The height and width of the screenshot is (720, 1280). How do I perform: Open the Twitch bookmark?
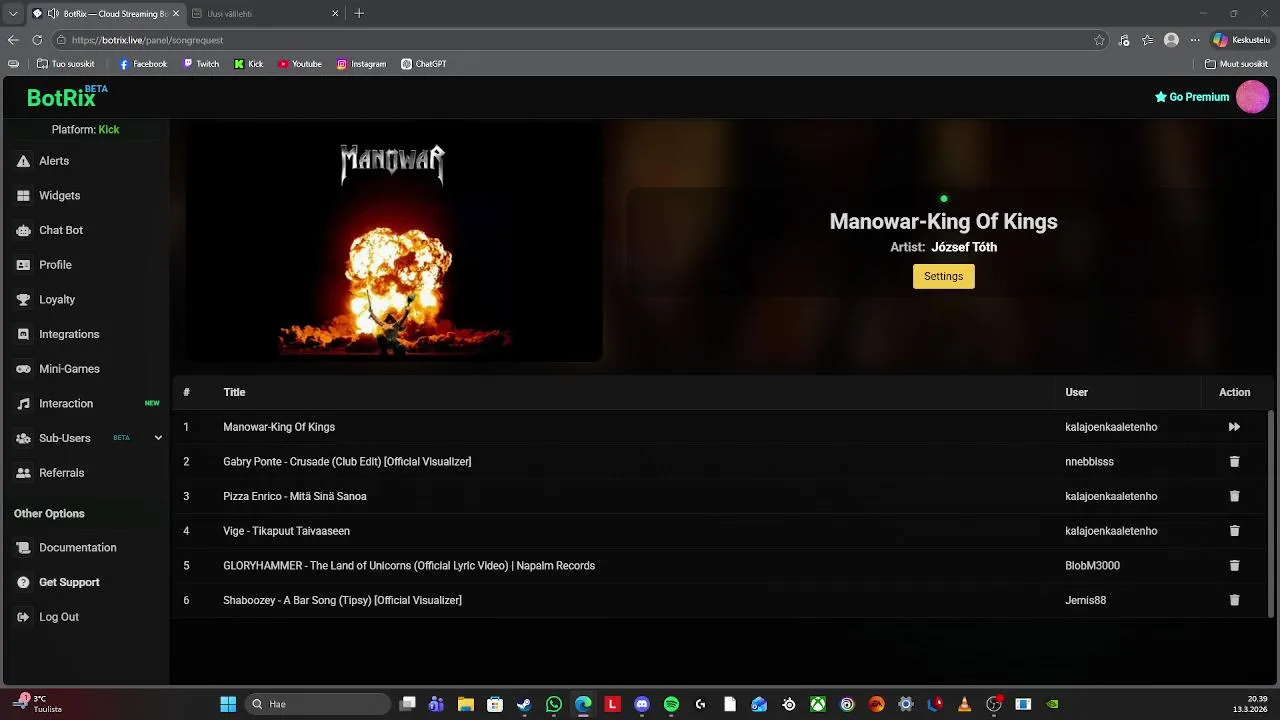pyautogui.click(x=201, y=64)
